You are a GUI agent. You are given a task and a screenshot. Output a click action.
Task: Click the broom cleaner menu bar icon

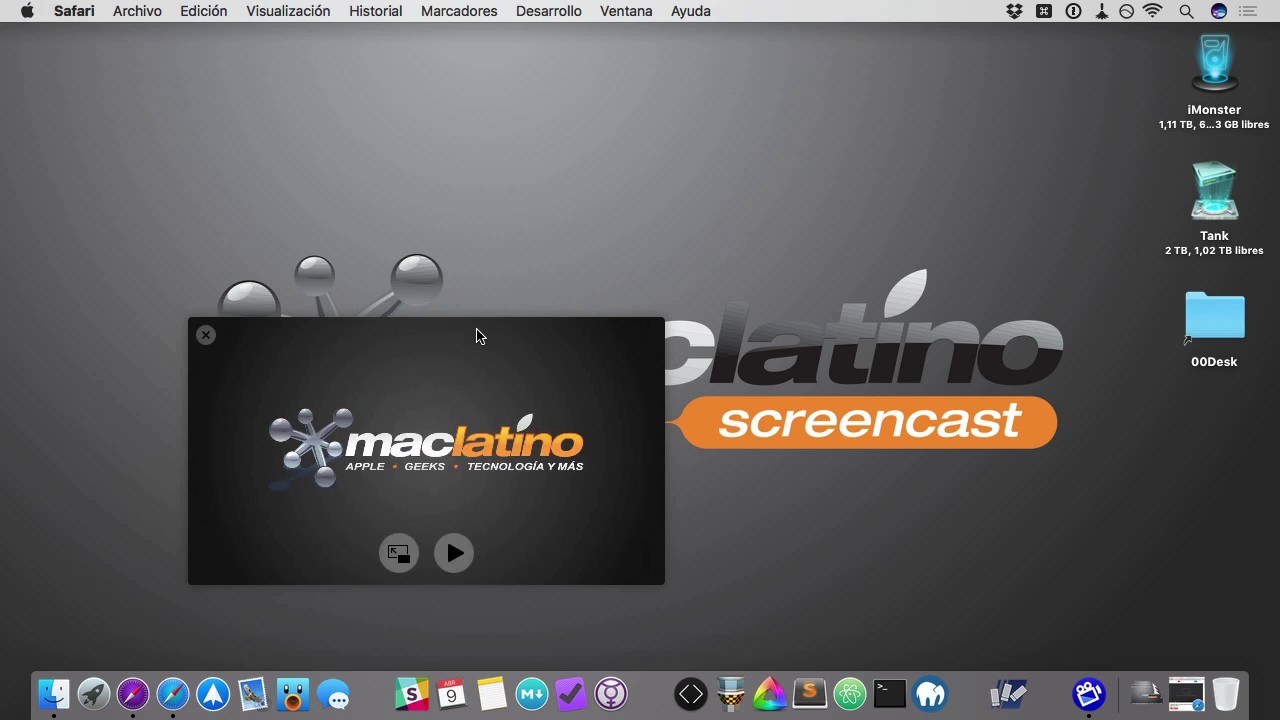[1101, 11]
